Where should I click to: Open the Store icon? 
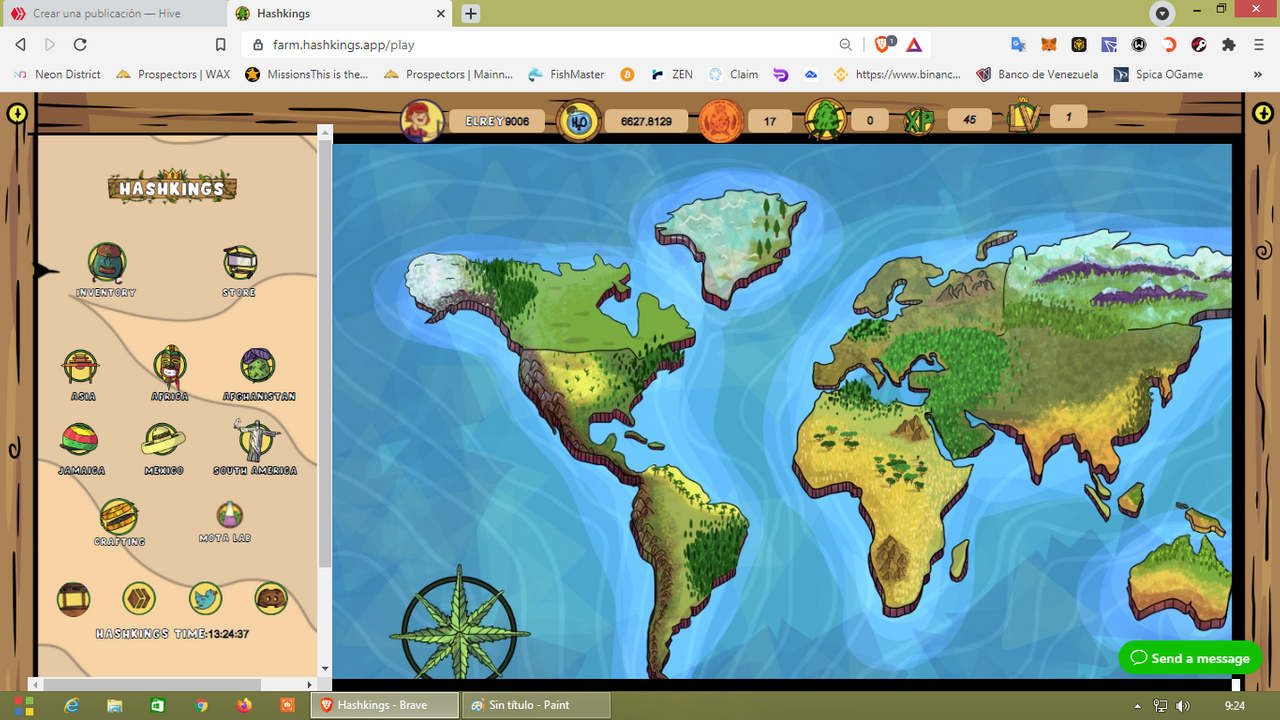point(240,264)
